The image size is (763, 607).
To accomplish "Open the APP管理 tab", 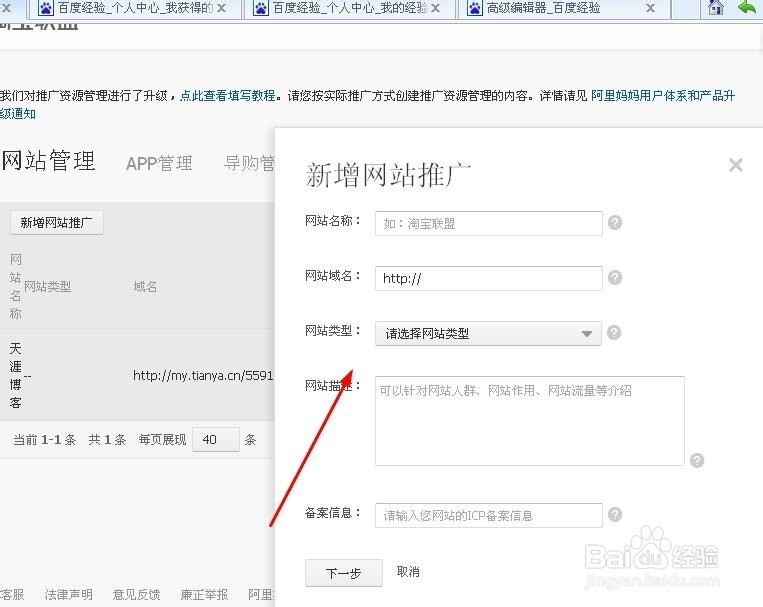I will (159, 163).
